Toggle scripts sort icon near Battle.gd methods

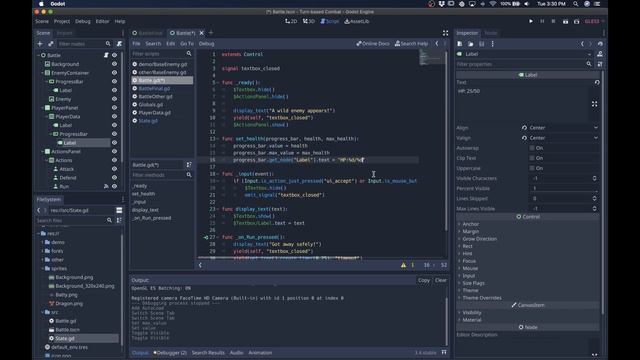point(189,164)
